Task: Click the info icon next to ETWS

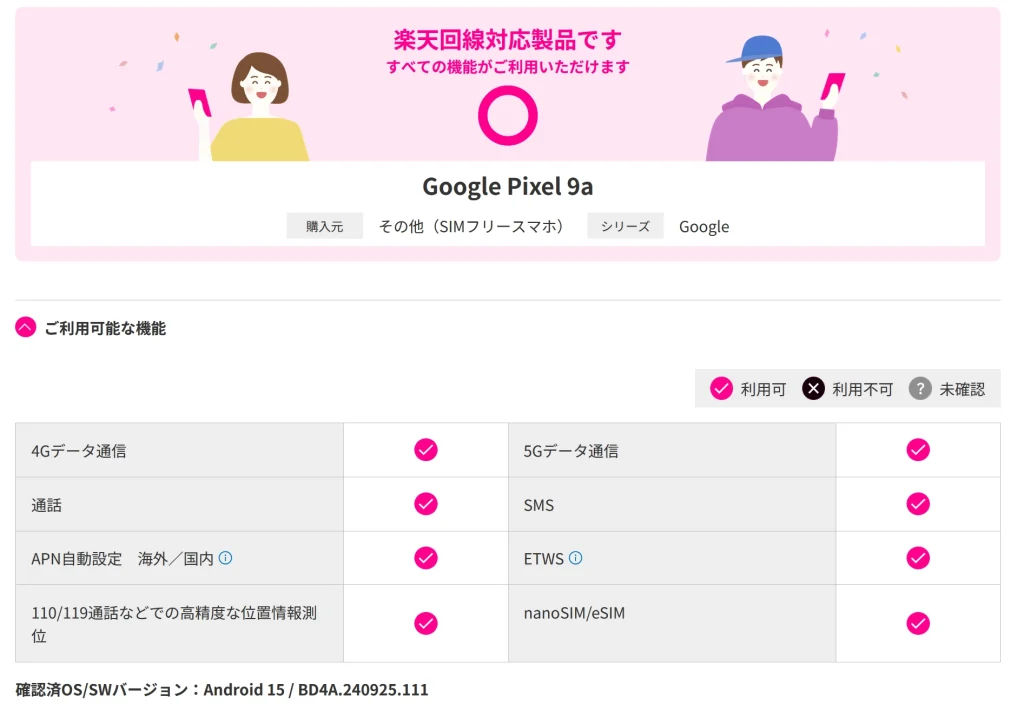Action: click(x=575, y=558)
